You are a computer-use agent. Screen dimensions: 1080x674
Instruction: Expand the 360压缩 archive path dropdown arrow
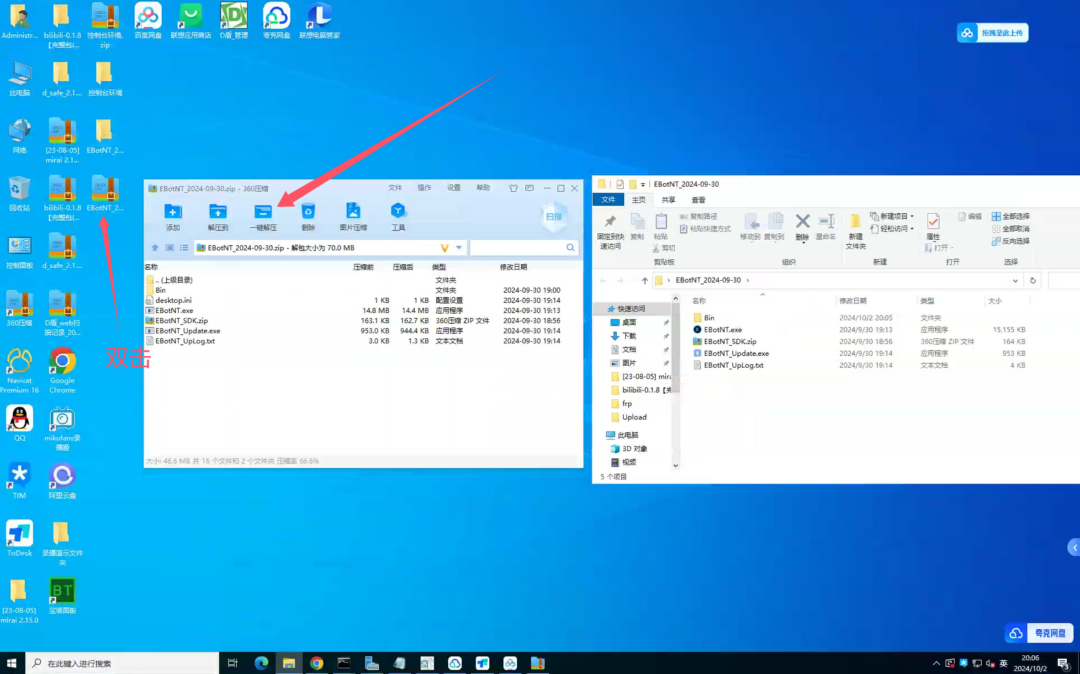tap(459, 248)
